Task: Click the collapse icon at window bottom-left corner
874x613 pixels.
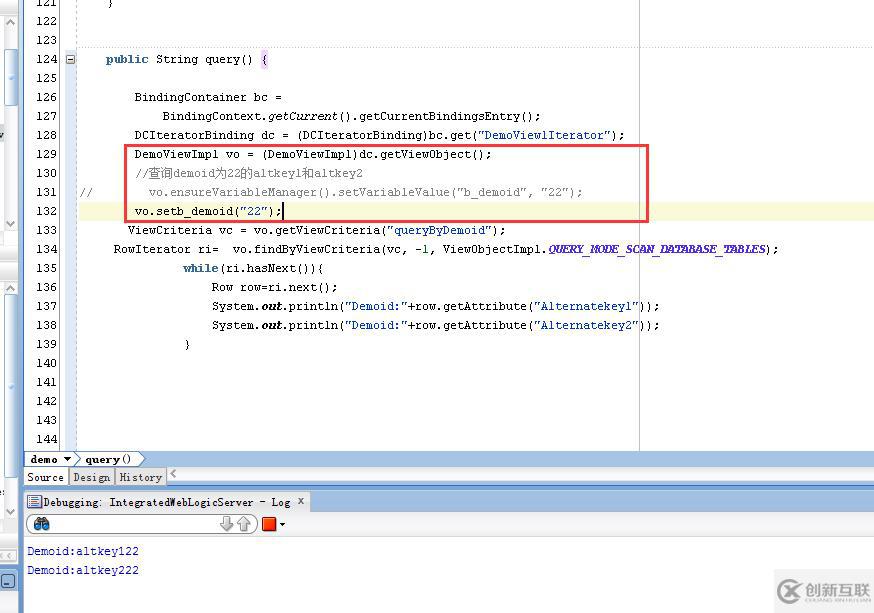Action: (x=8, y=581)
